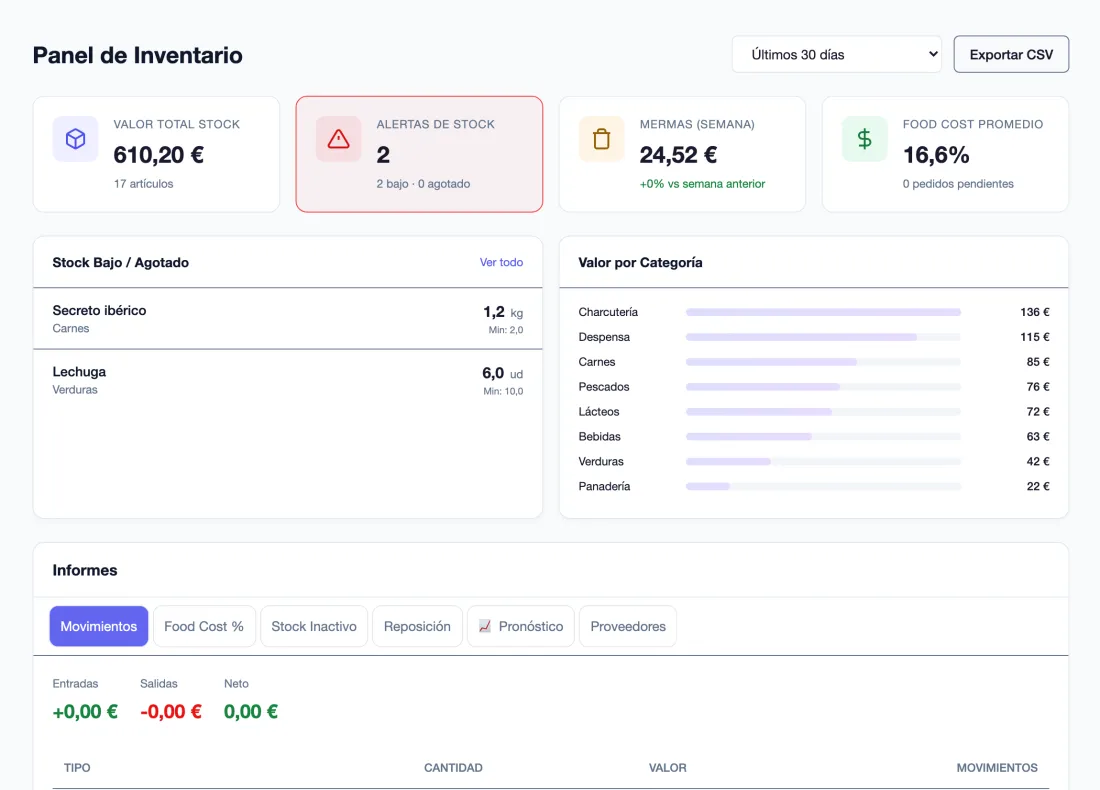Click the 0,00 € Neto total
The height and width of the screenshot is (790, 1100).
250,711
